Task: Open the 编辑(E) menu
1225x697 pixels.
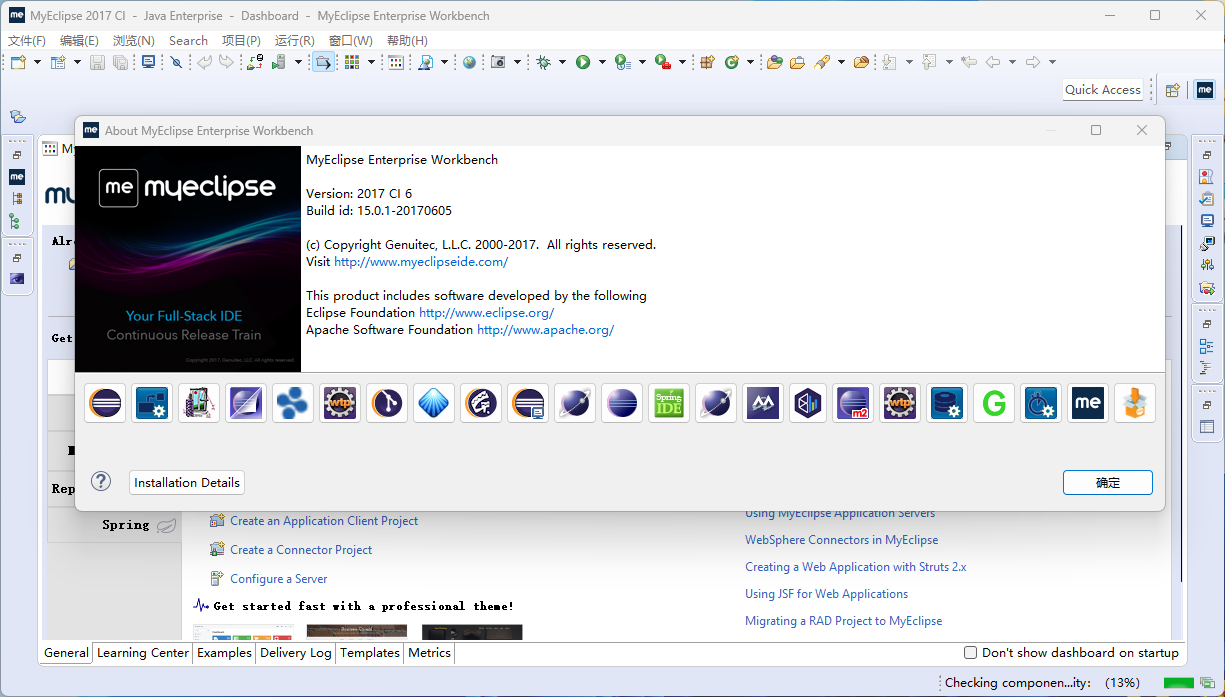Action: tap(79, 41)
